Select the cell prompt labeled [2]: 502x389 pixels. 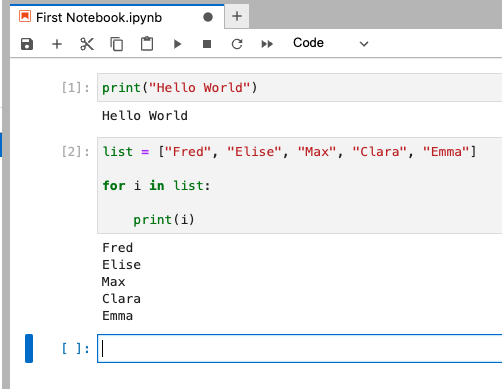point(76,152)
